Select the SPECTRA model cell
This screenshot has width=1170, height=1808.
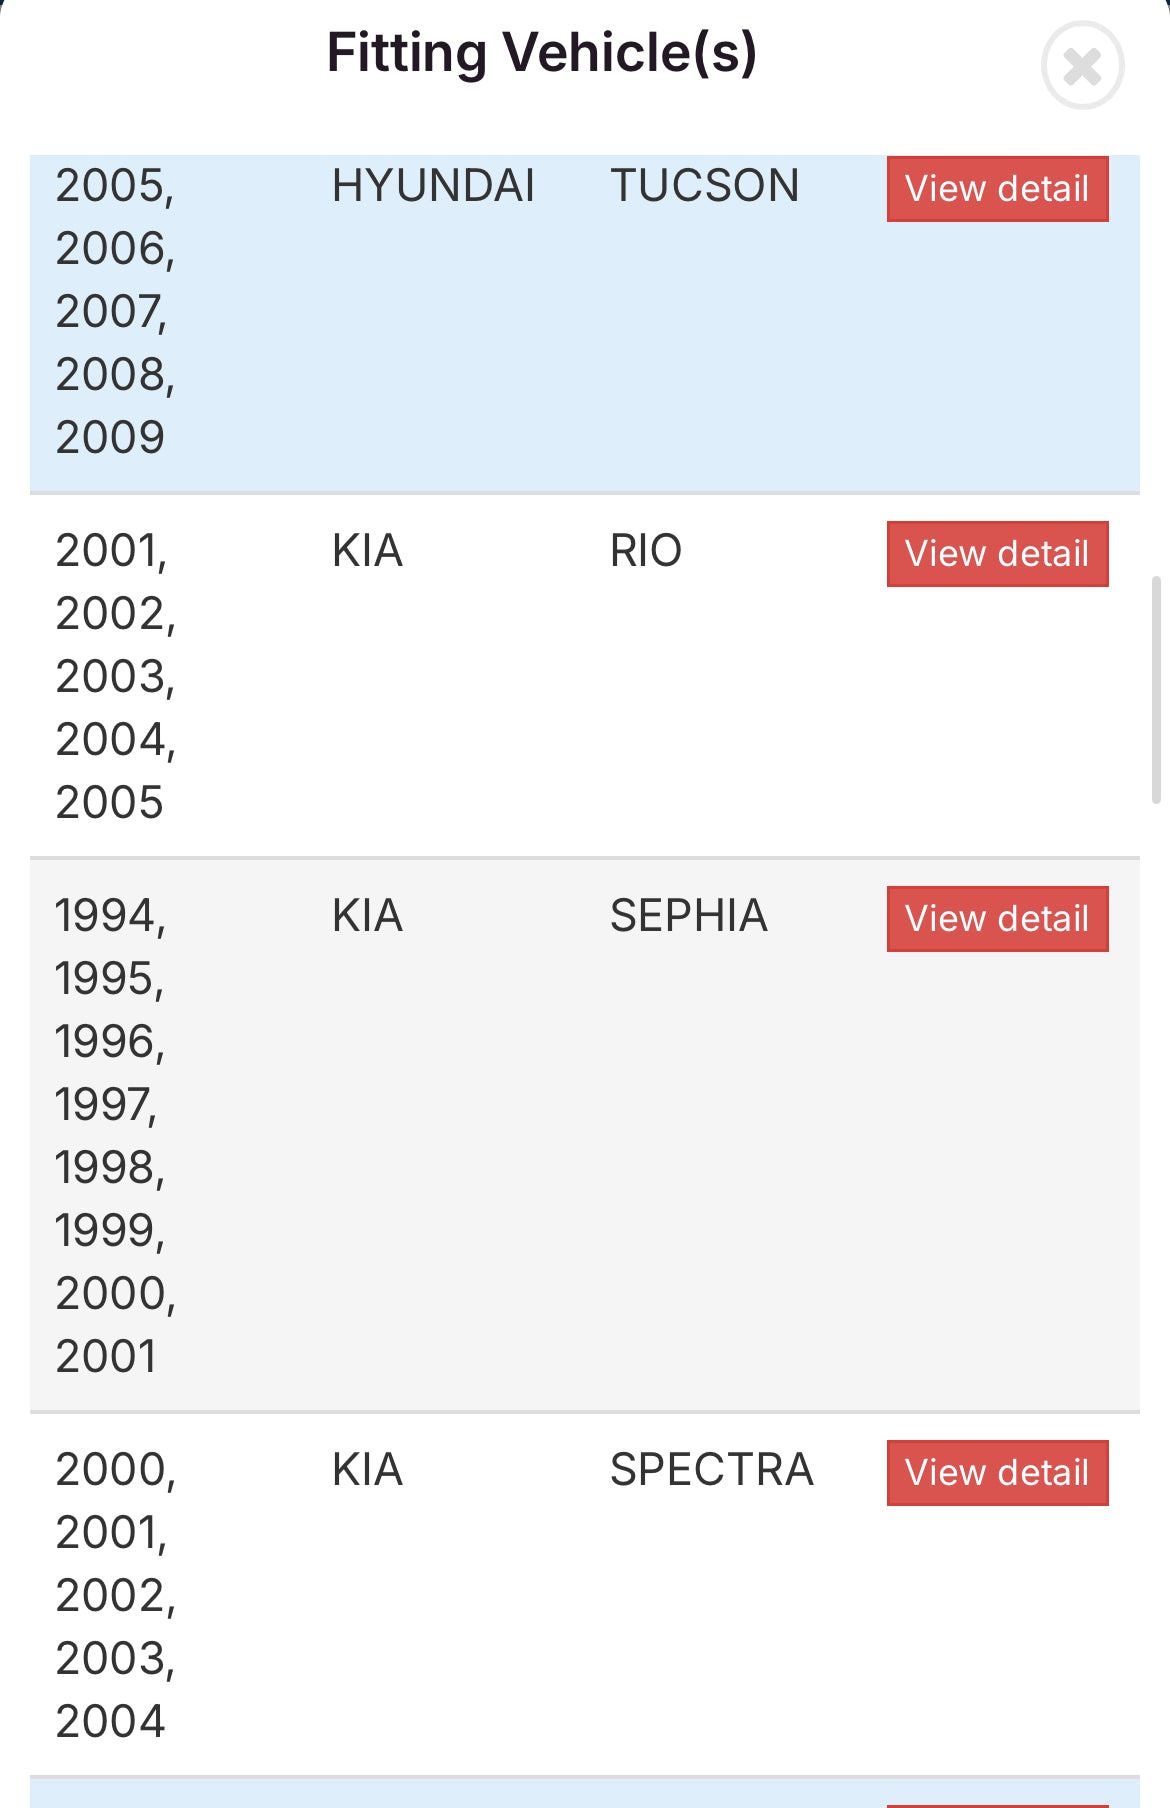click(x=711, y=1470)
